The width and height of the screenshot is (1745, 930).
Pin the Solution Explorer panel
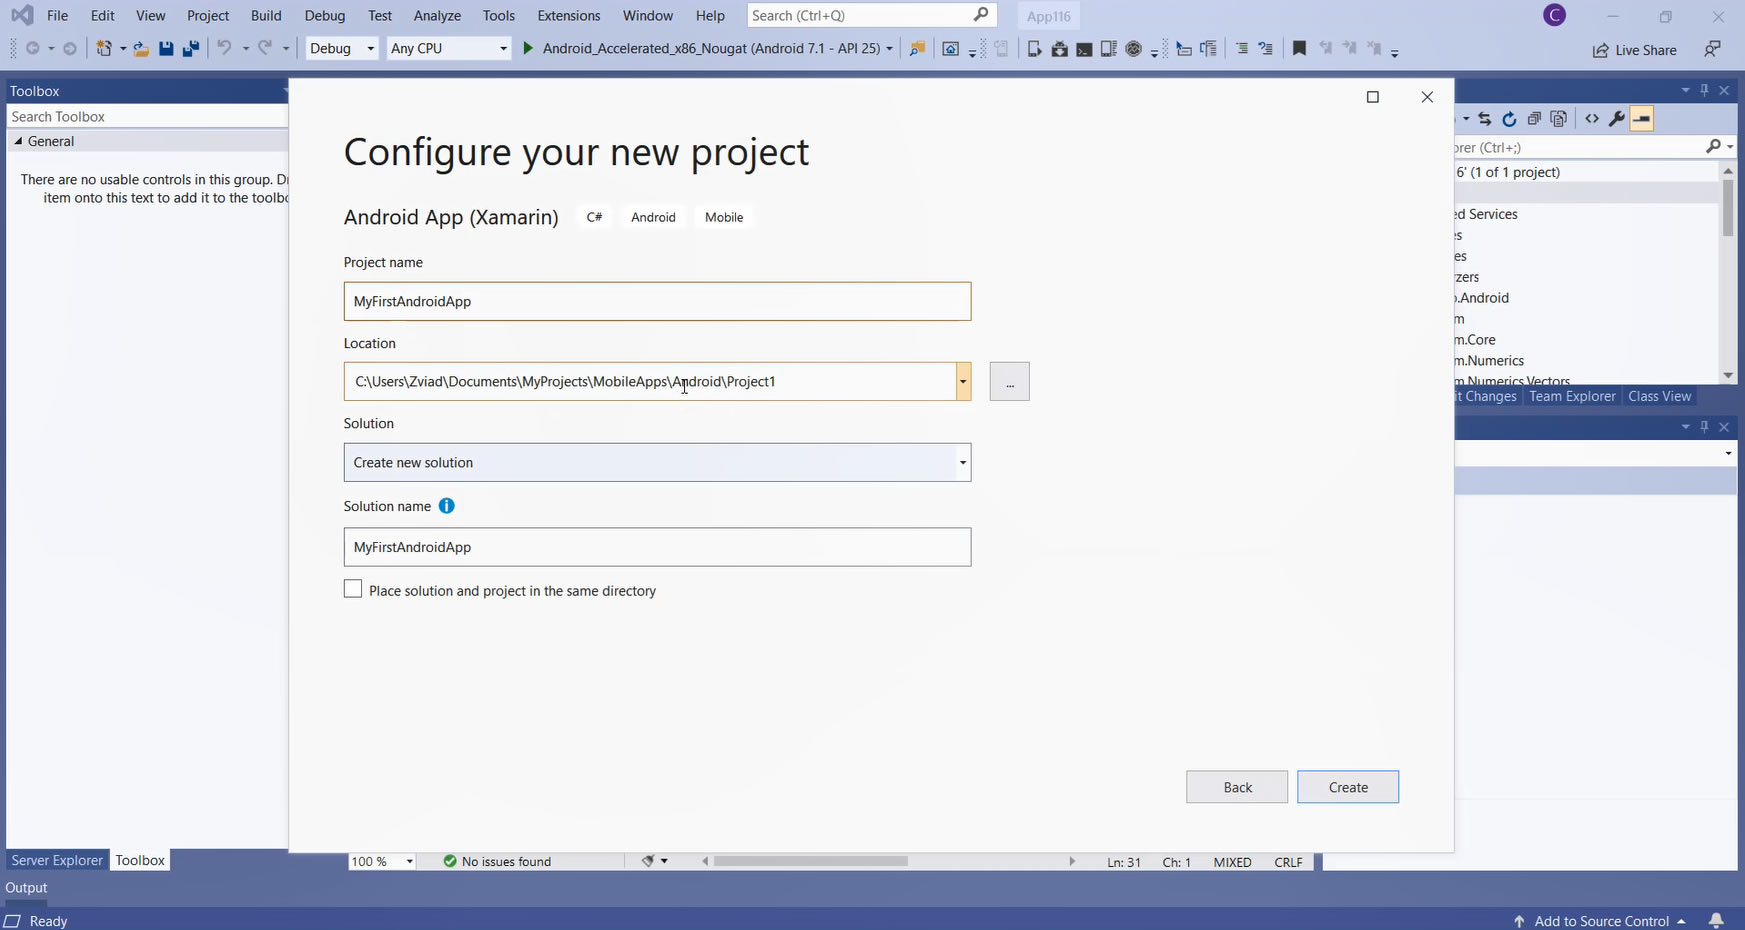(x=1705, y=90)
